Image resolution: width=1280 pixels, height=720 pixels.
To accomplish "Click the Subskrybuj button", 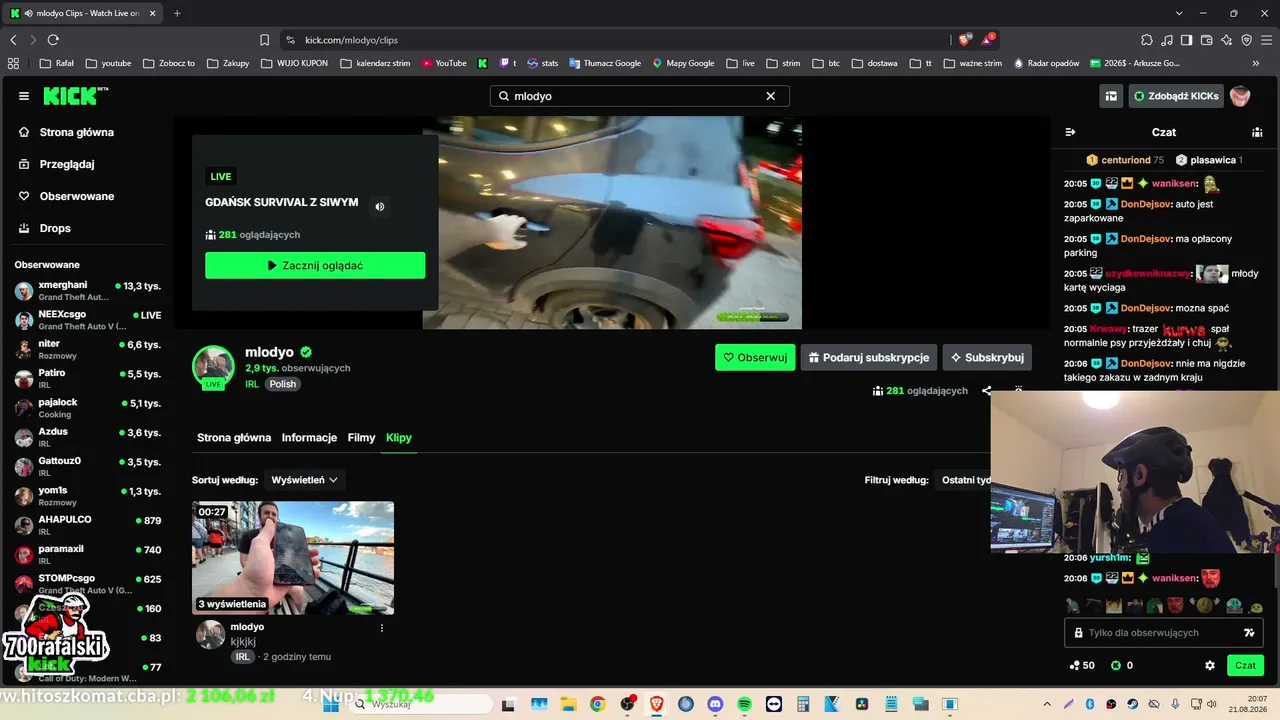I will click(x=987, y=357).
